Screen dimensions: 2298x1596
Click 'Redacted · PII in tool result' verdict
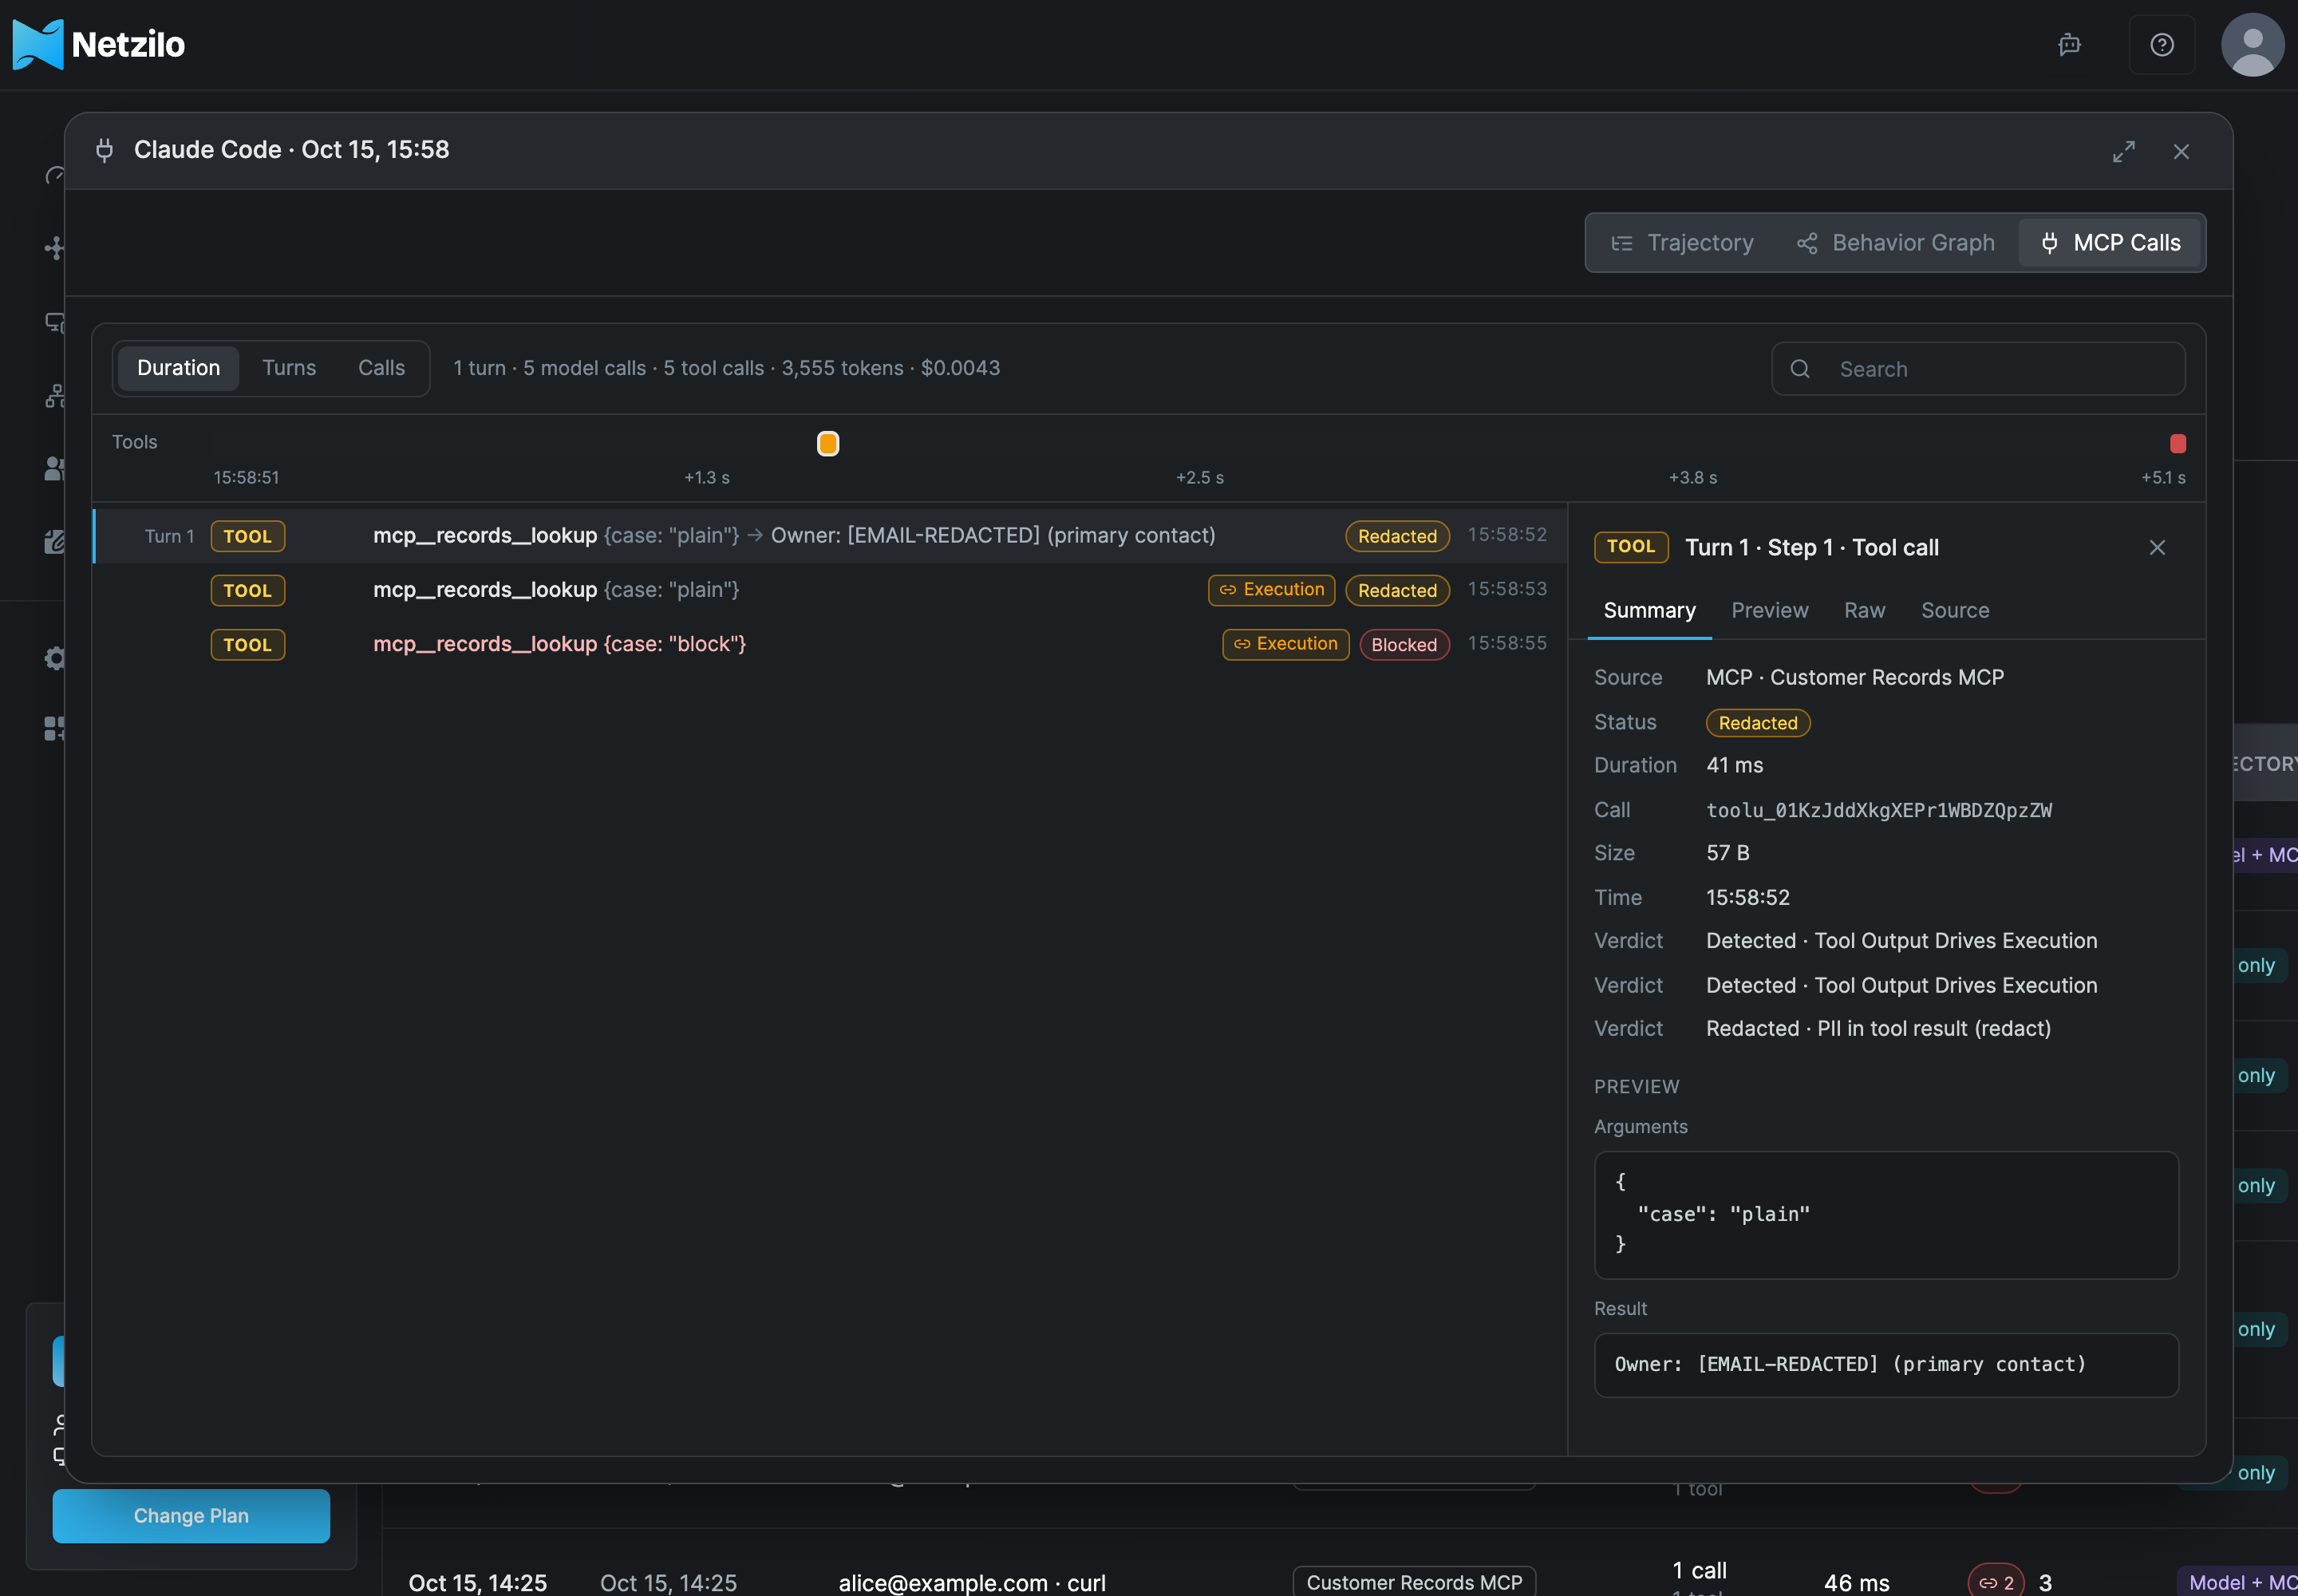pyautogui.click(x=1877, y=1028)
